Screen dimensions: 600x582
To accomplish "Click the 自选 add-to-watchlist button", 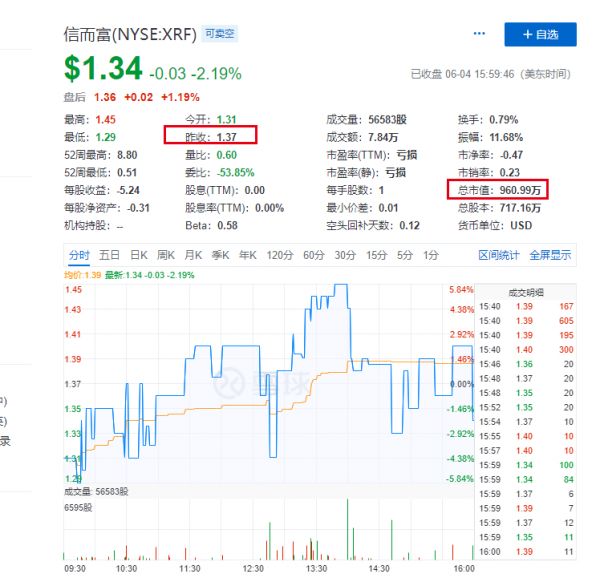I will (x=540, y=34).
